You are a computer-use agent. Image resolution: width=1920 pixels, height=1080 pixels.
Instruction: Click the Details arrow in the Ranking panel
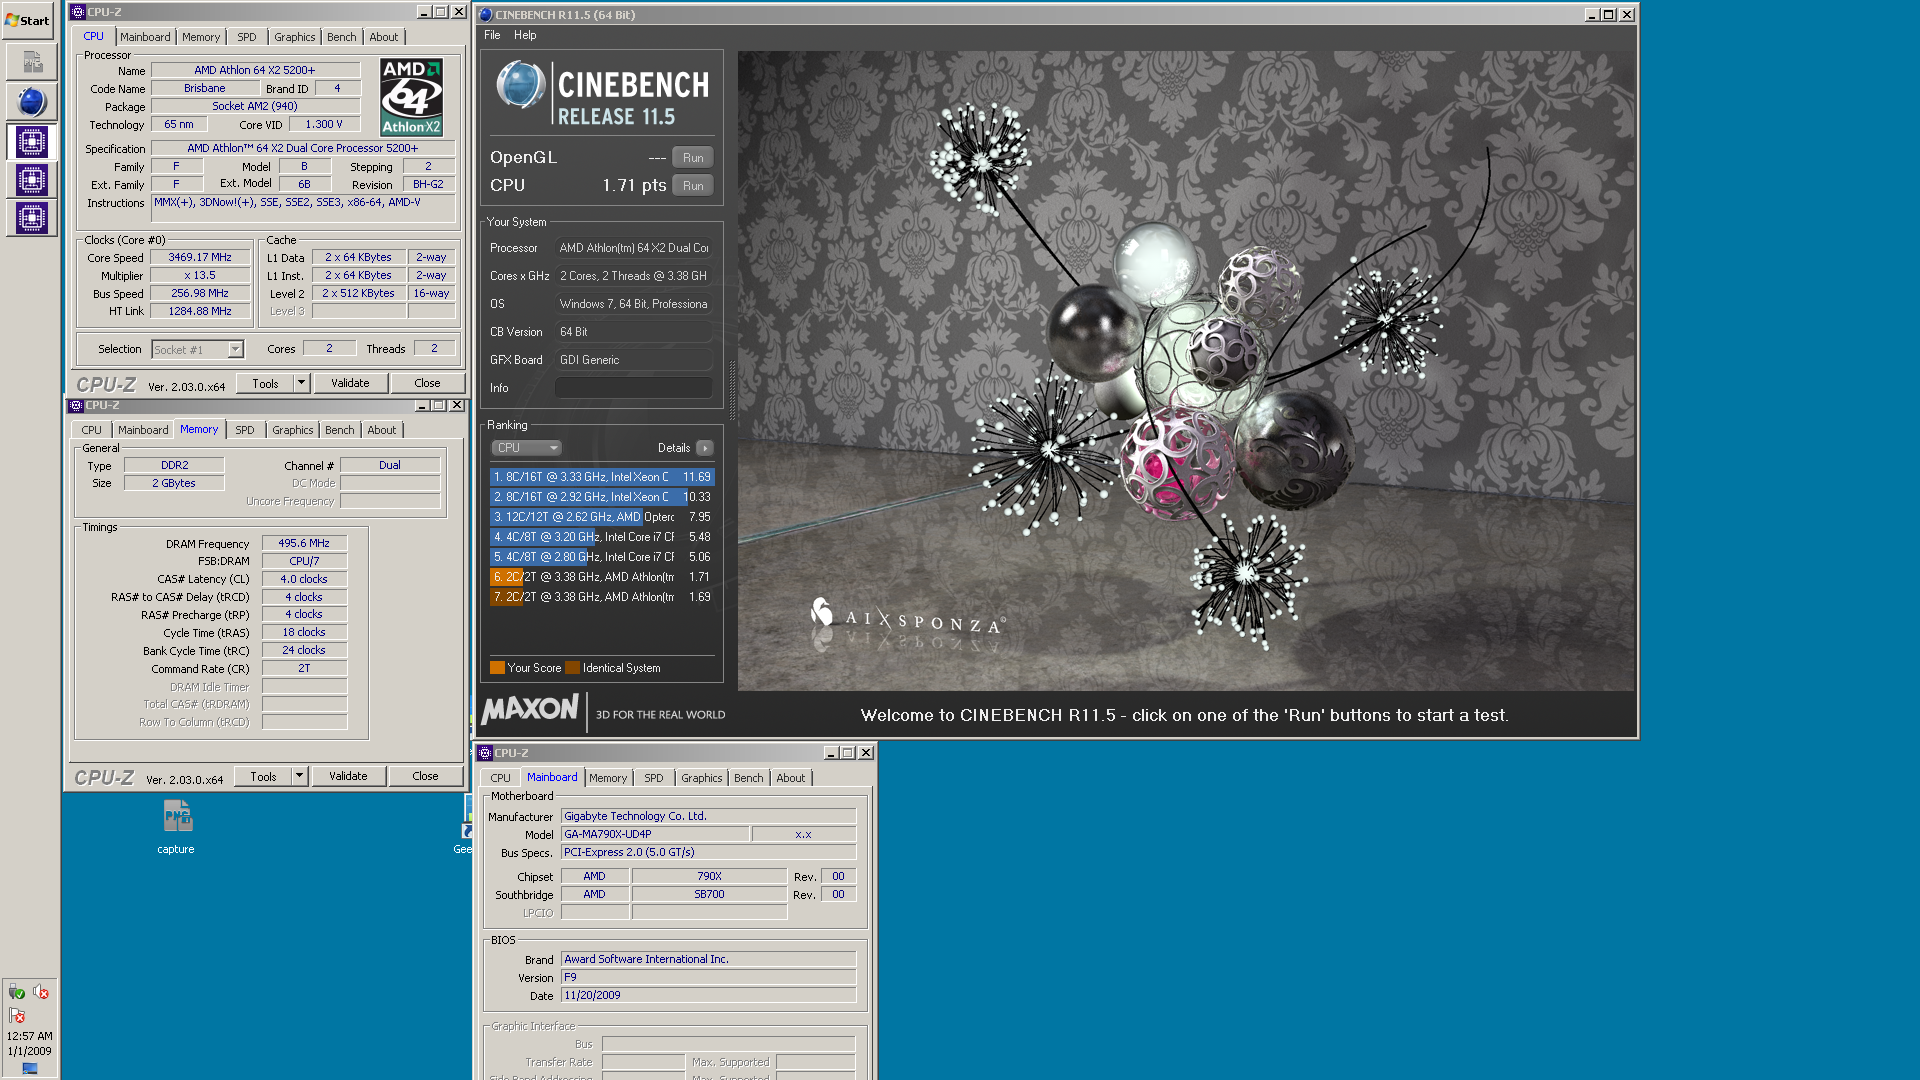pyautogui.click(x=705, y=448)
